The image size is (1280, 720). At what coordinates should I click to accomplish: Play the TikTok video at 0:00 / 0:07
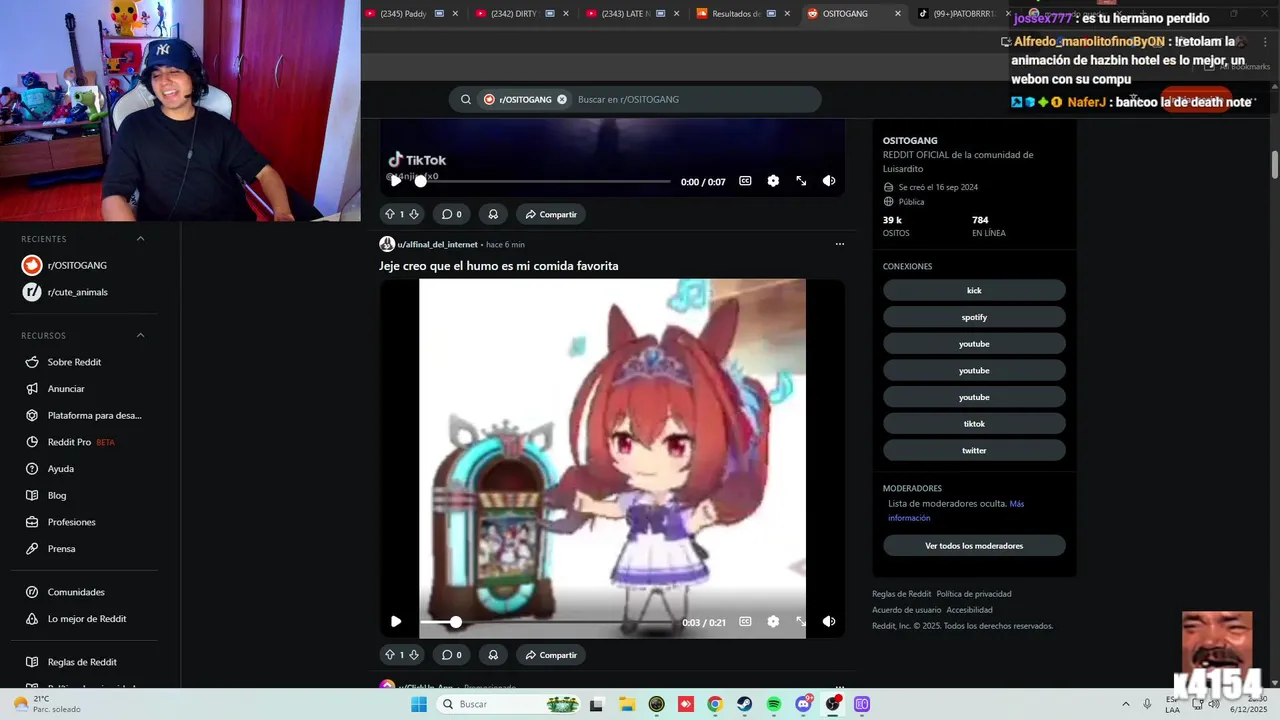396,181
